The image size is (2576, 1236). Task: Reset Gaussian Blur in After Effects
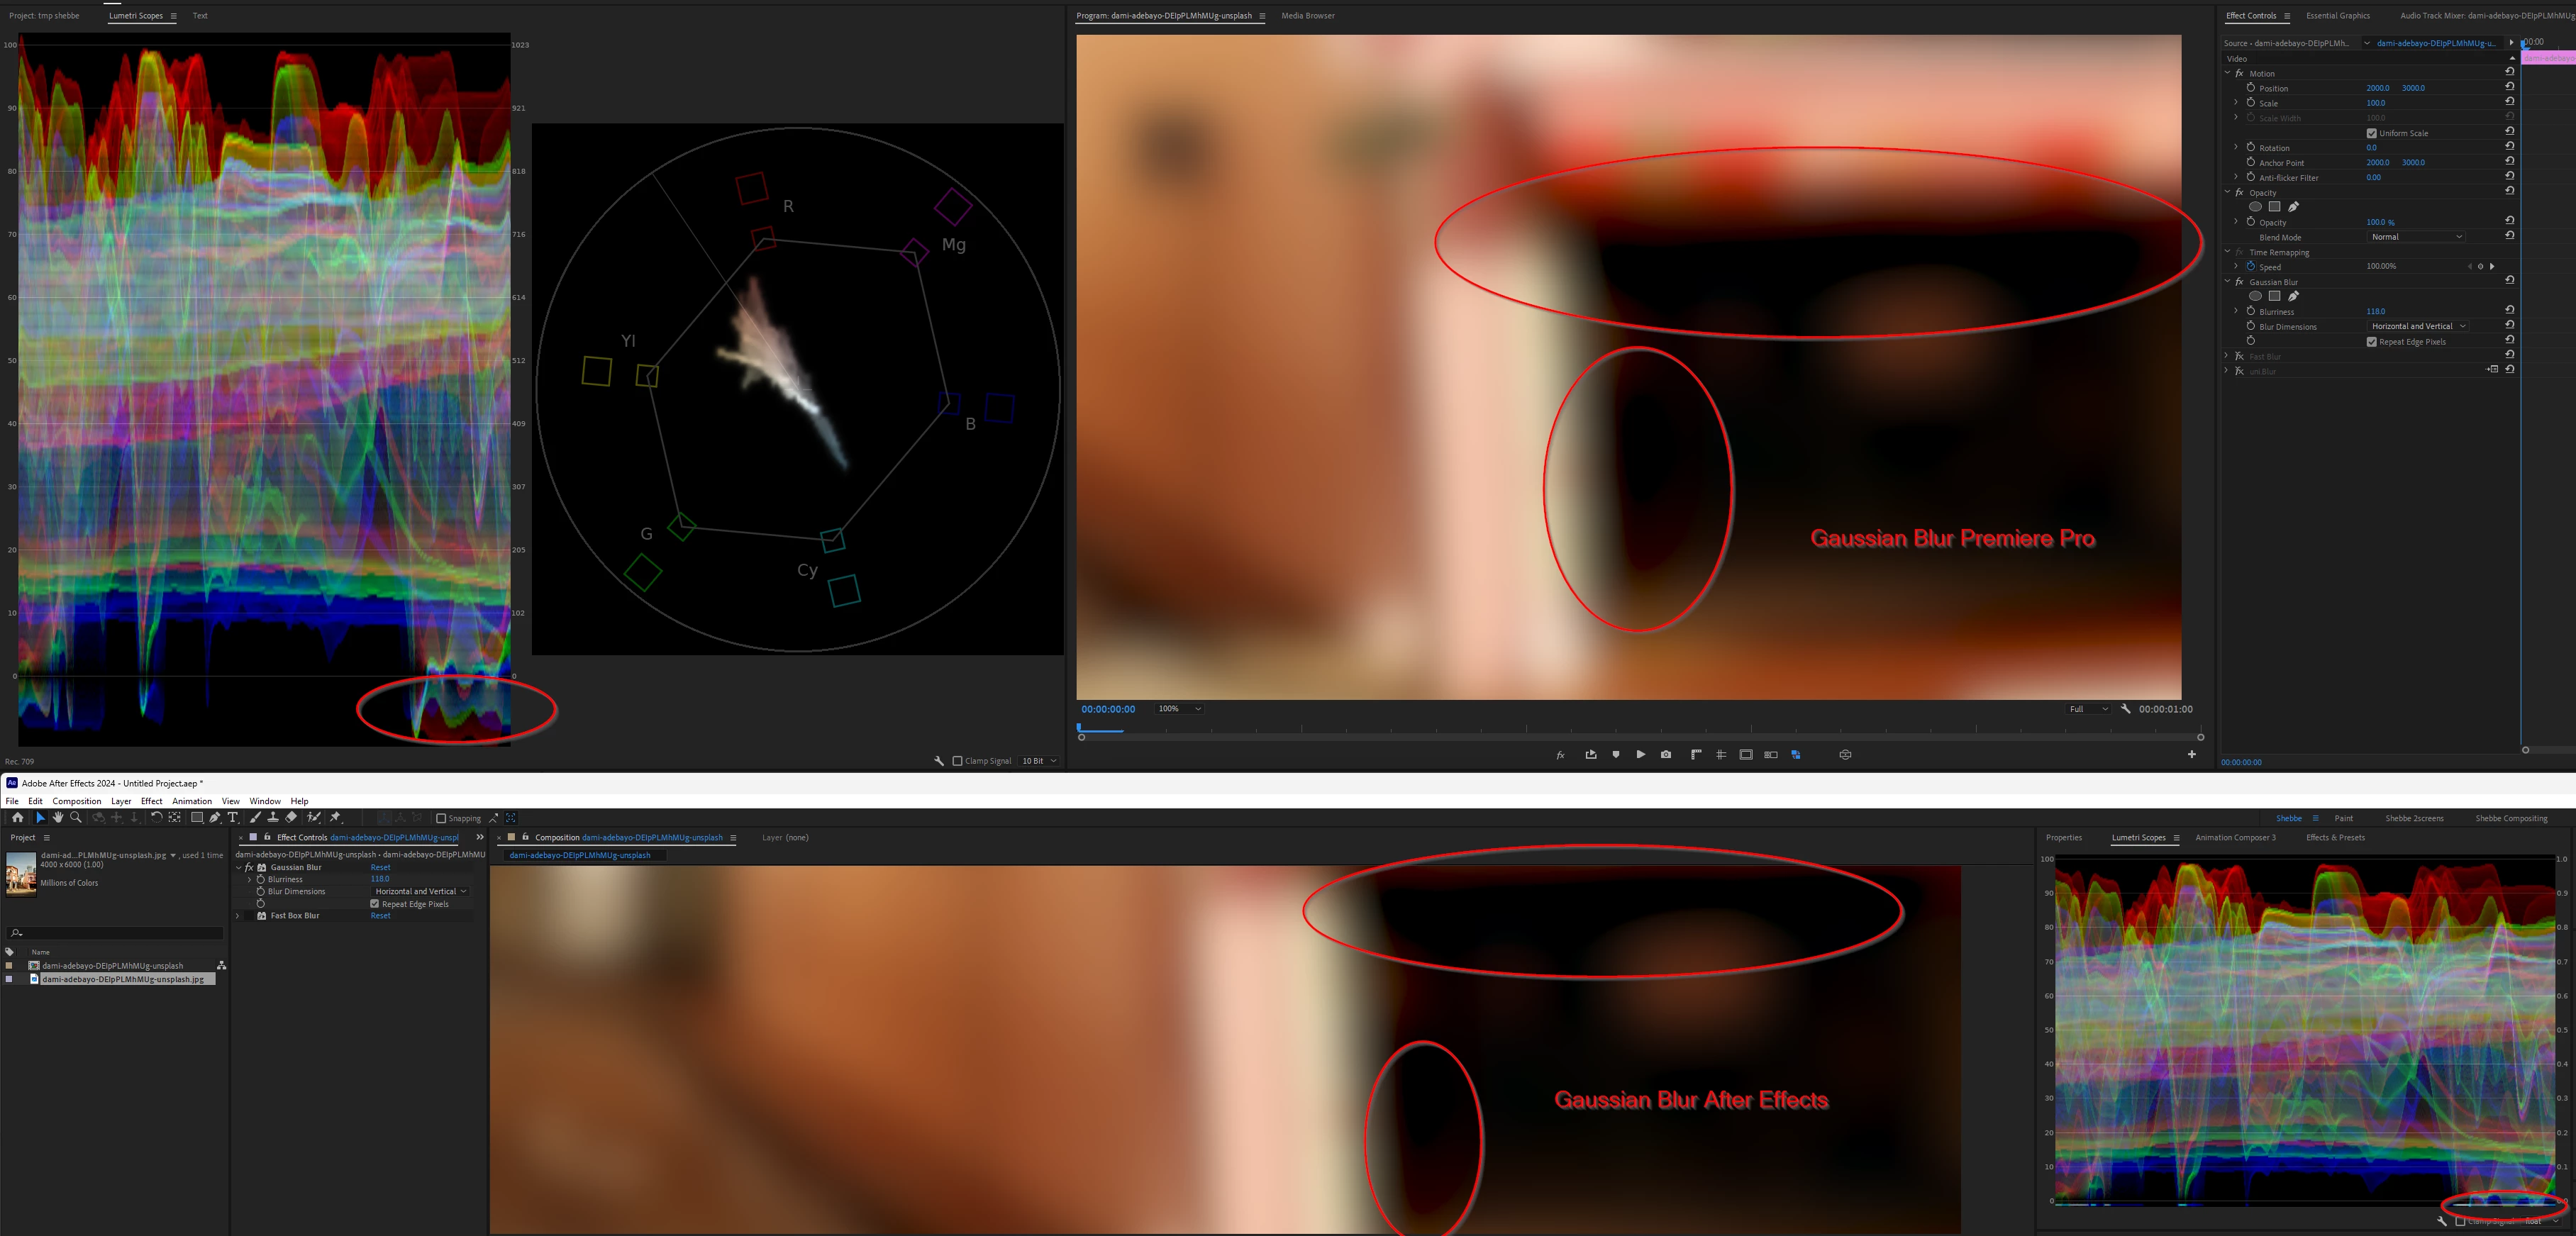tap(380, 867)
